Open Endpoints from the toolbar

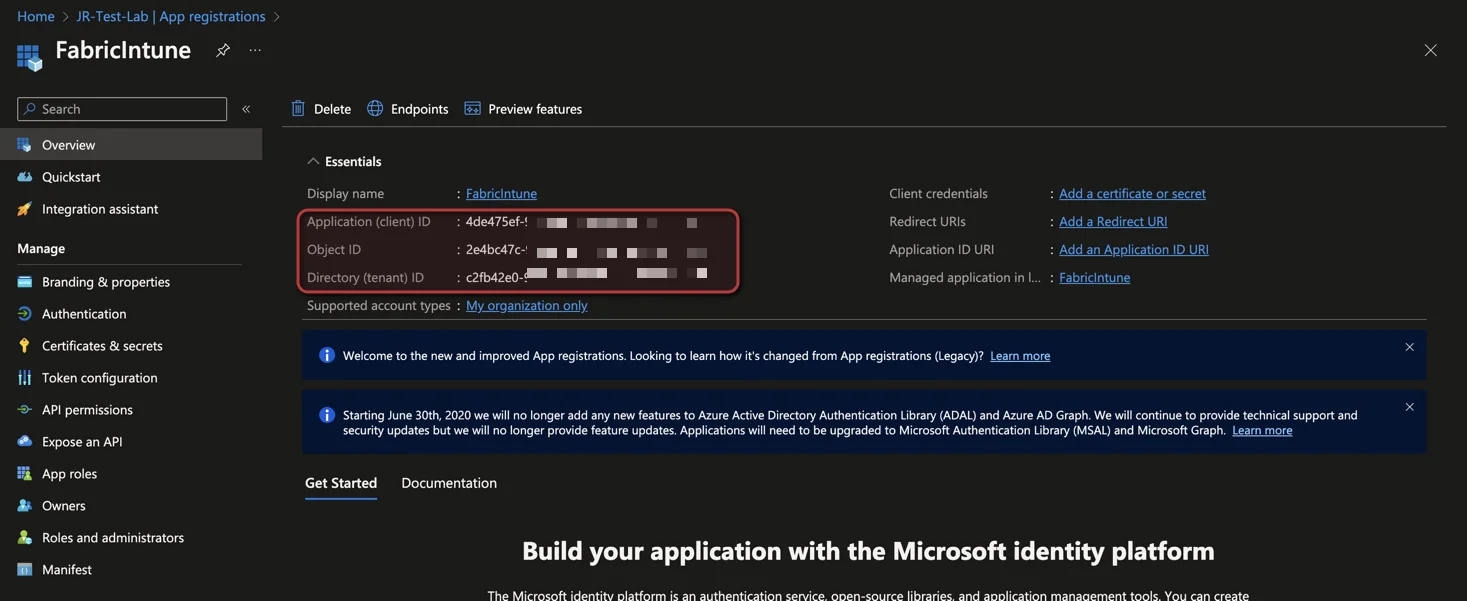pyautogui.click(x=407, y=108)
